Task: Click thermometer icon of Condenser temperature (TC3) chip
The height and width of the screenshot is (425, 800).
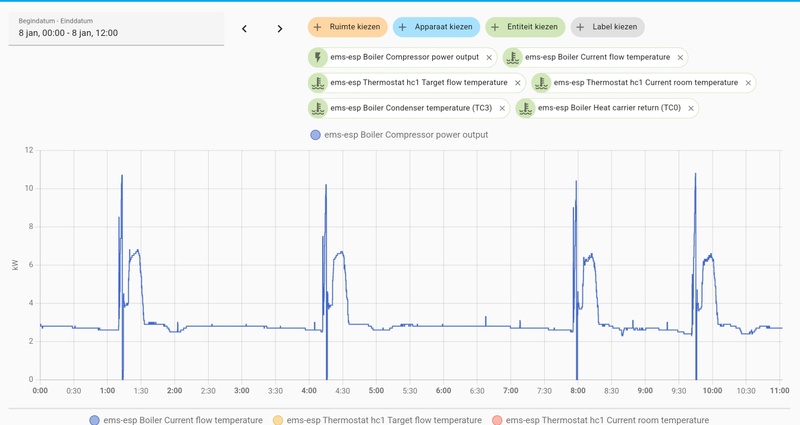Action: [318, 108]
